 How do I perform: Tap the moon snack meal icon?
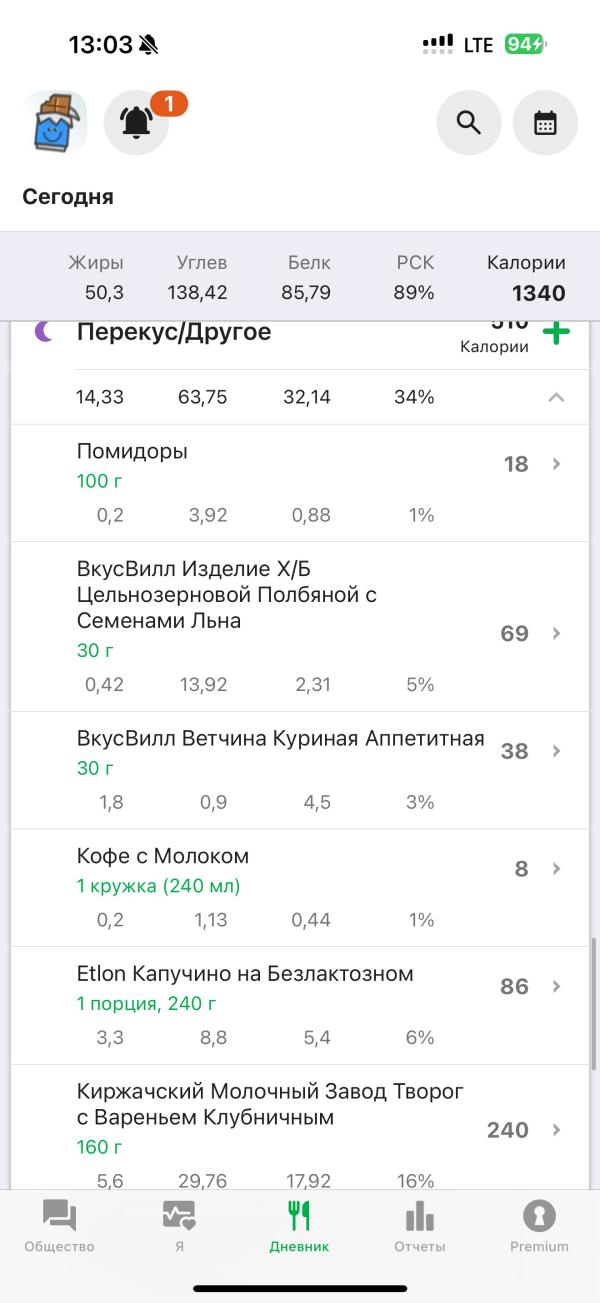[44, 332]
